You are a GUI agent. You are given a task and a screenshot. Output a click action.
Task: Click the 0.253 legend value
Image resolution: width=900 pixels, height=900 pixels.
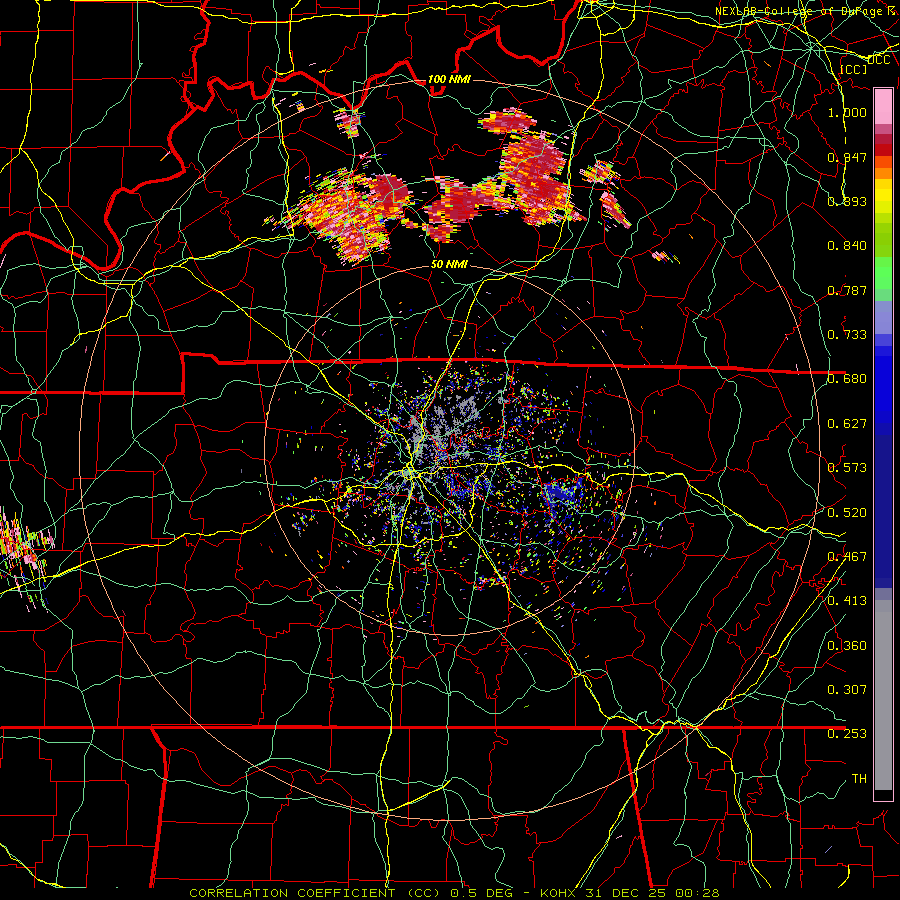(x=847, y=734)
